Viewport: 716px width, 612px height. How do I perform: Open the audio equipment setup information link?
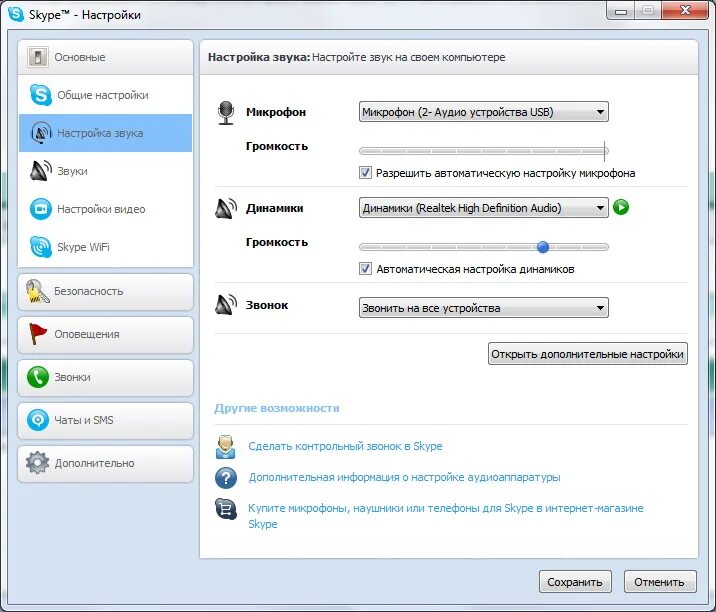[404, 477]
